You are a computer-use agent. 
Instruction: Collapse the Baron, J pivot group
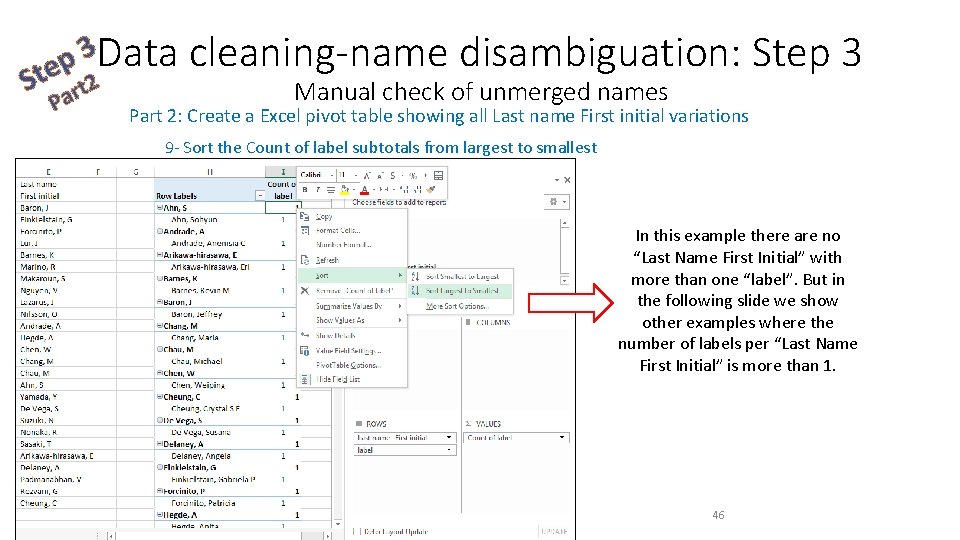[160, 302]
